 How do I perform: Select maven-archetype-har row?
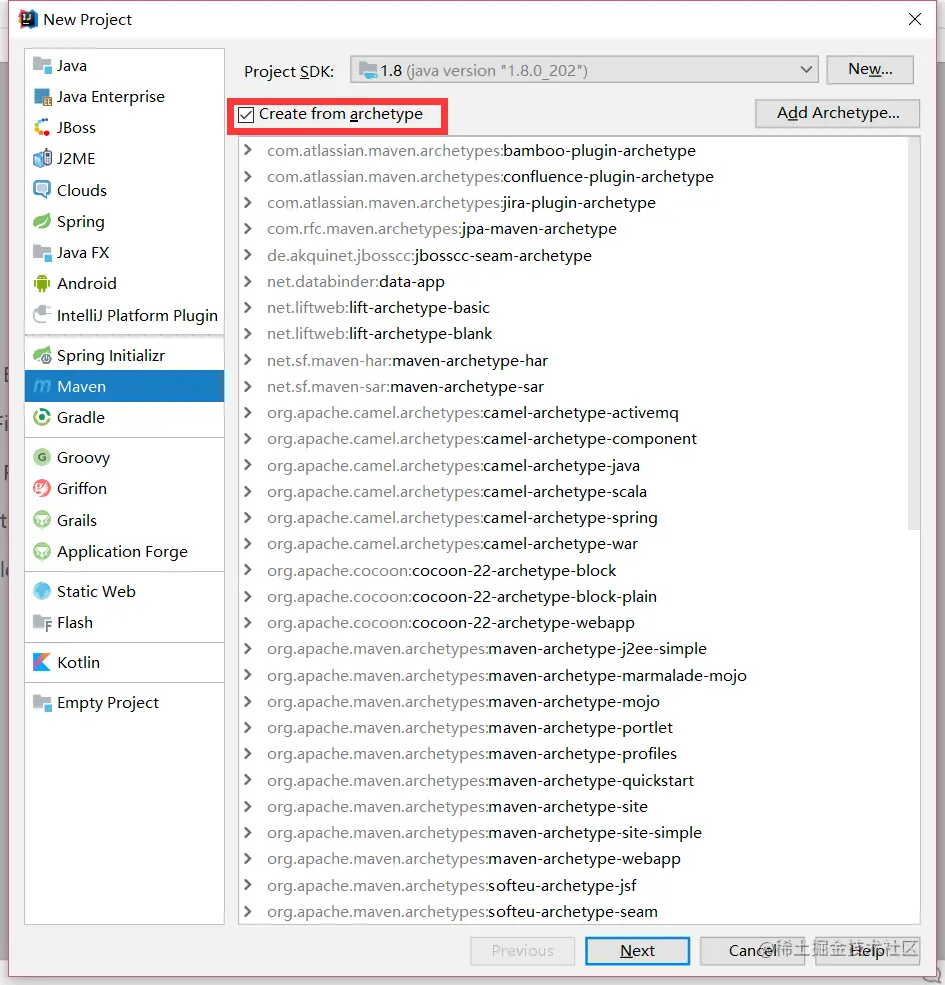coord(573,361)
